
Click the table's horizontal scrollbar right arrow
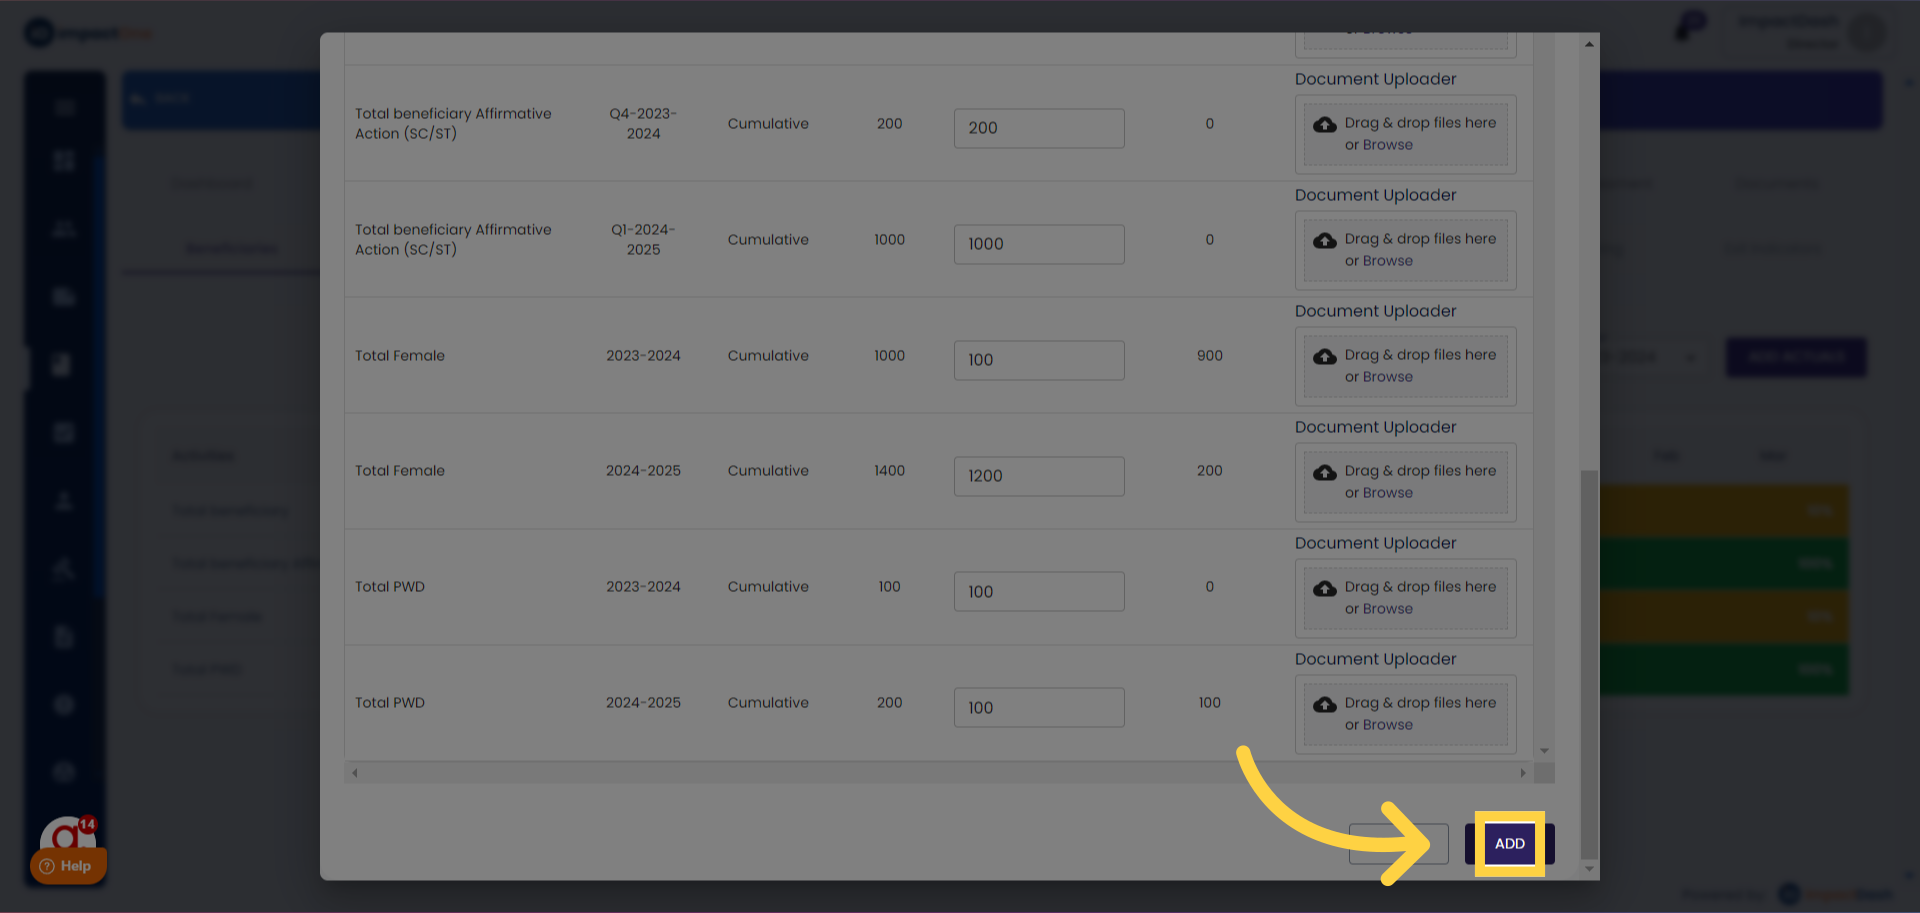click(1523, 773)
